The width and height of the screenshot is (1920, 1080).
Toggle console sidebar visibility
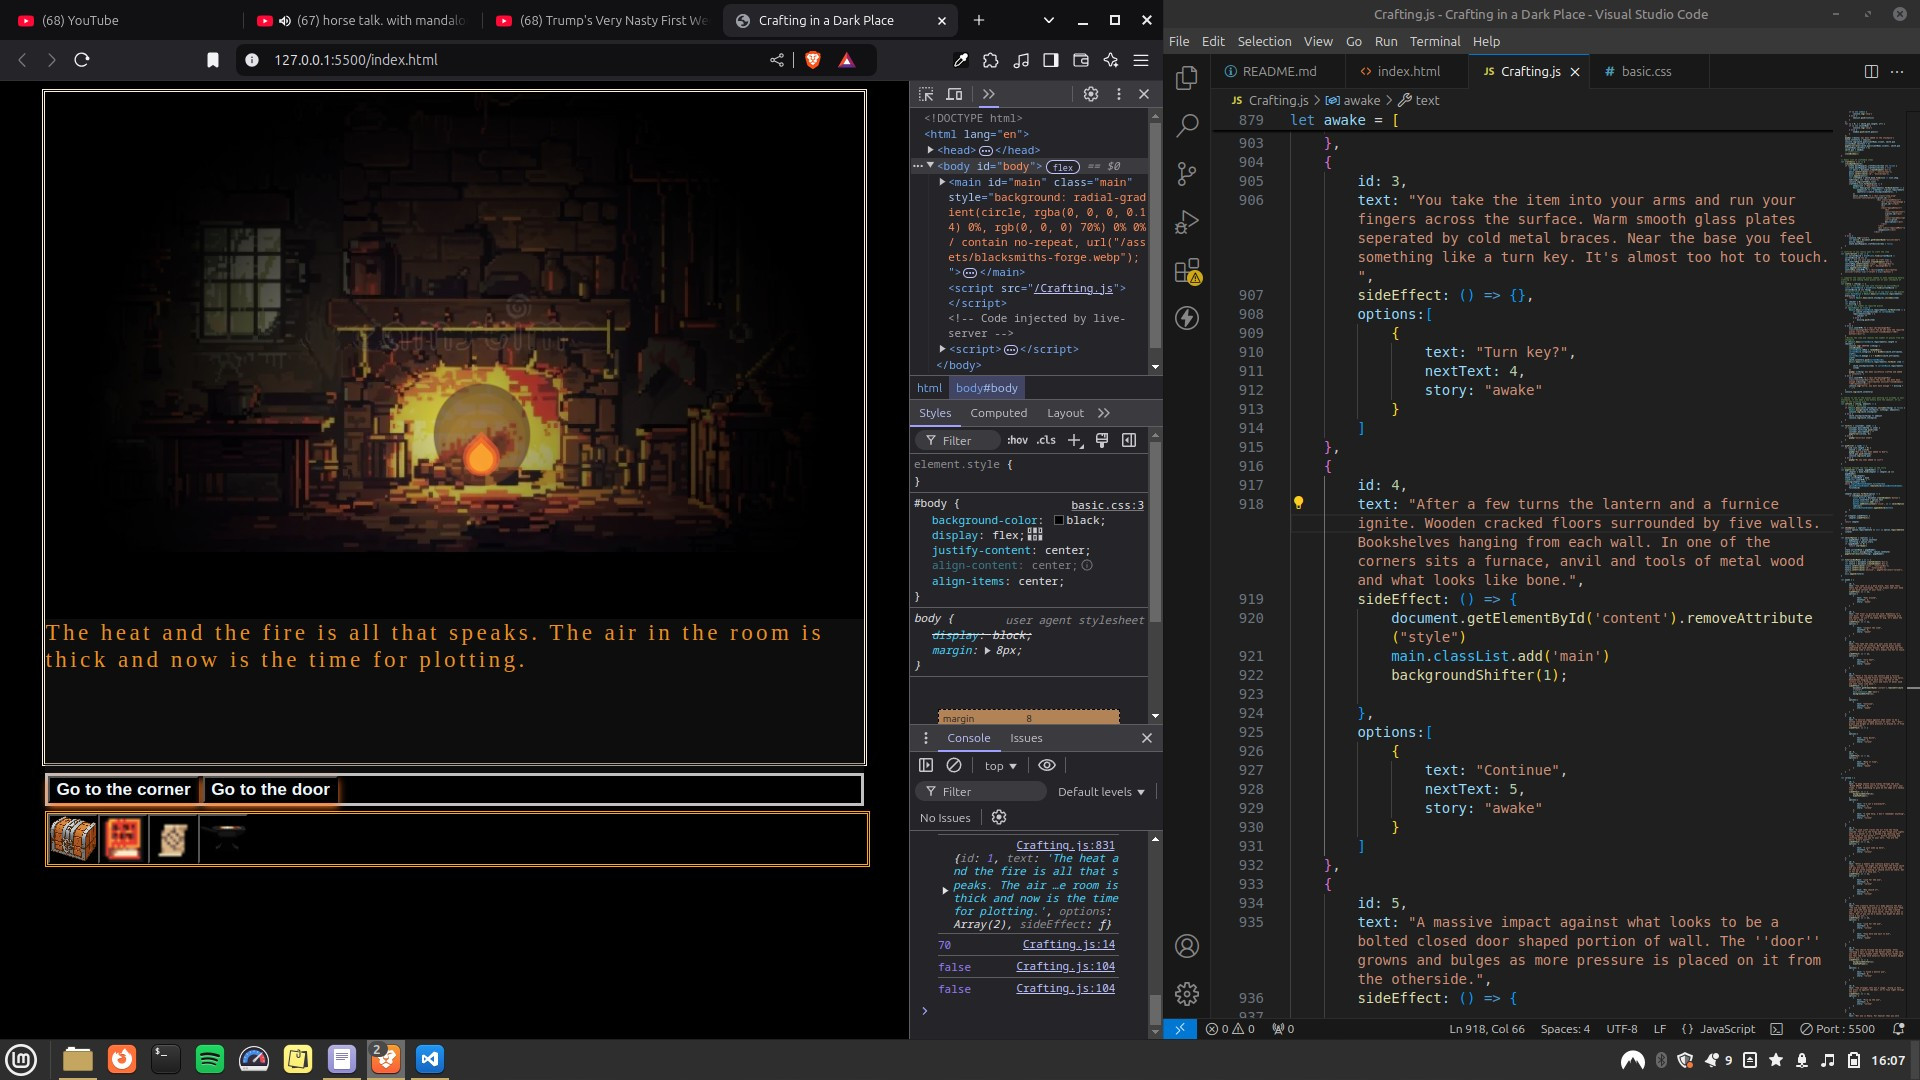click(x=926, y=765)
